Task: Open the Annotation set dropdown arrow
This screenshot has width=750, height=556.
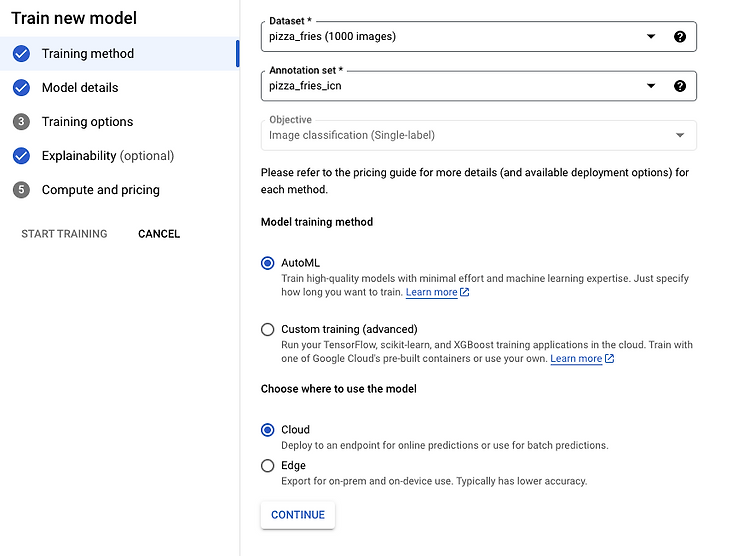Action: point(651,86)
